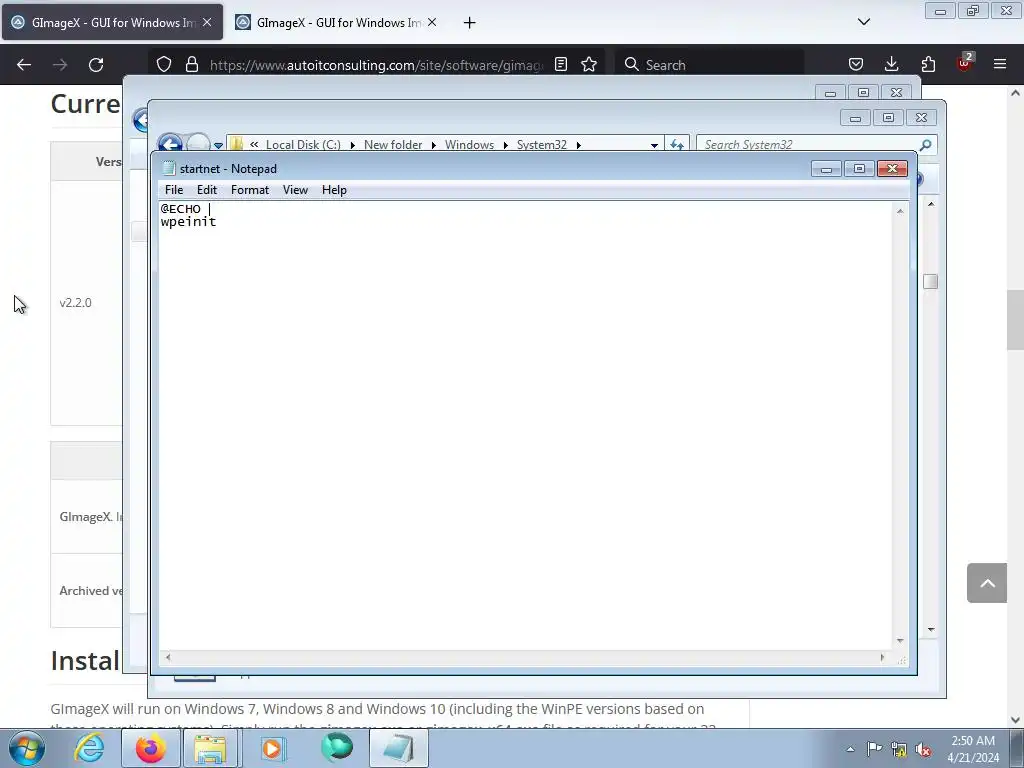Open the Notepad View menu
The width and height of the screenshot is (1024, 768).
pos(295,190)
